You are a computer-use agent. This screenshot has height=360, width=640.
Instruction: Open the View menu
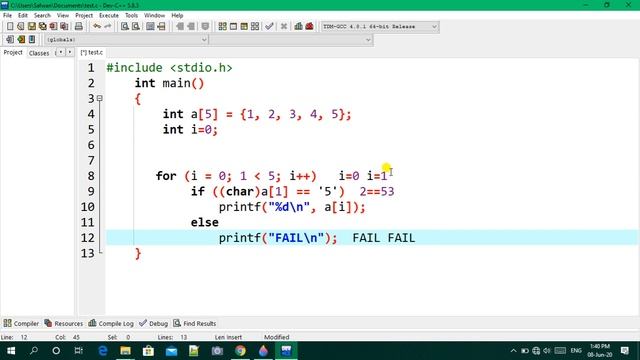point(63,16)
